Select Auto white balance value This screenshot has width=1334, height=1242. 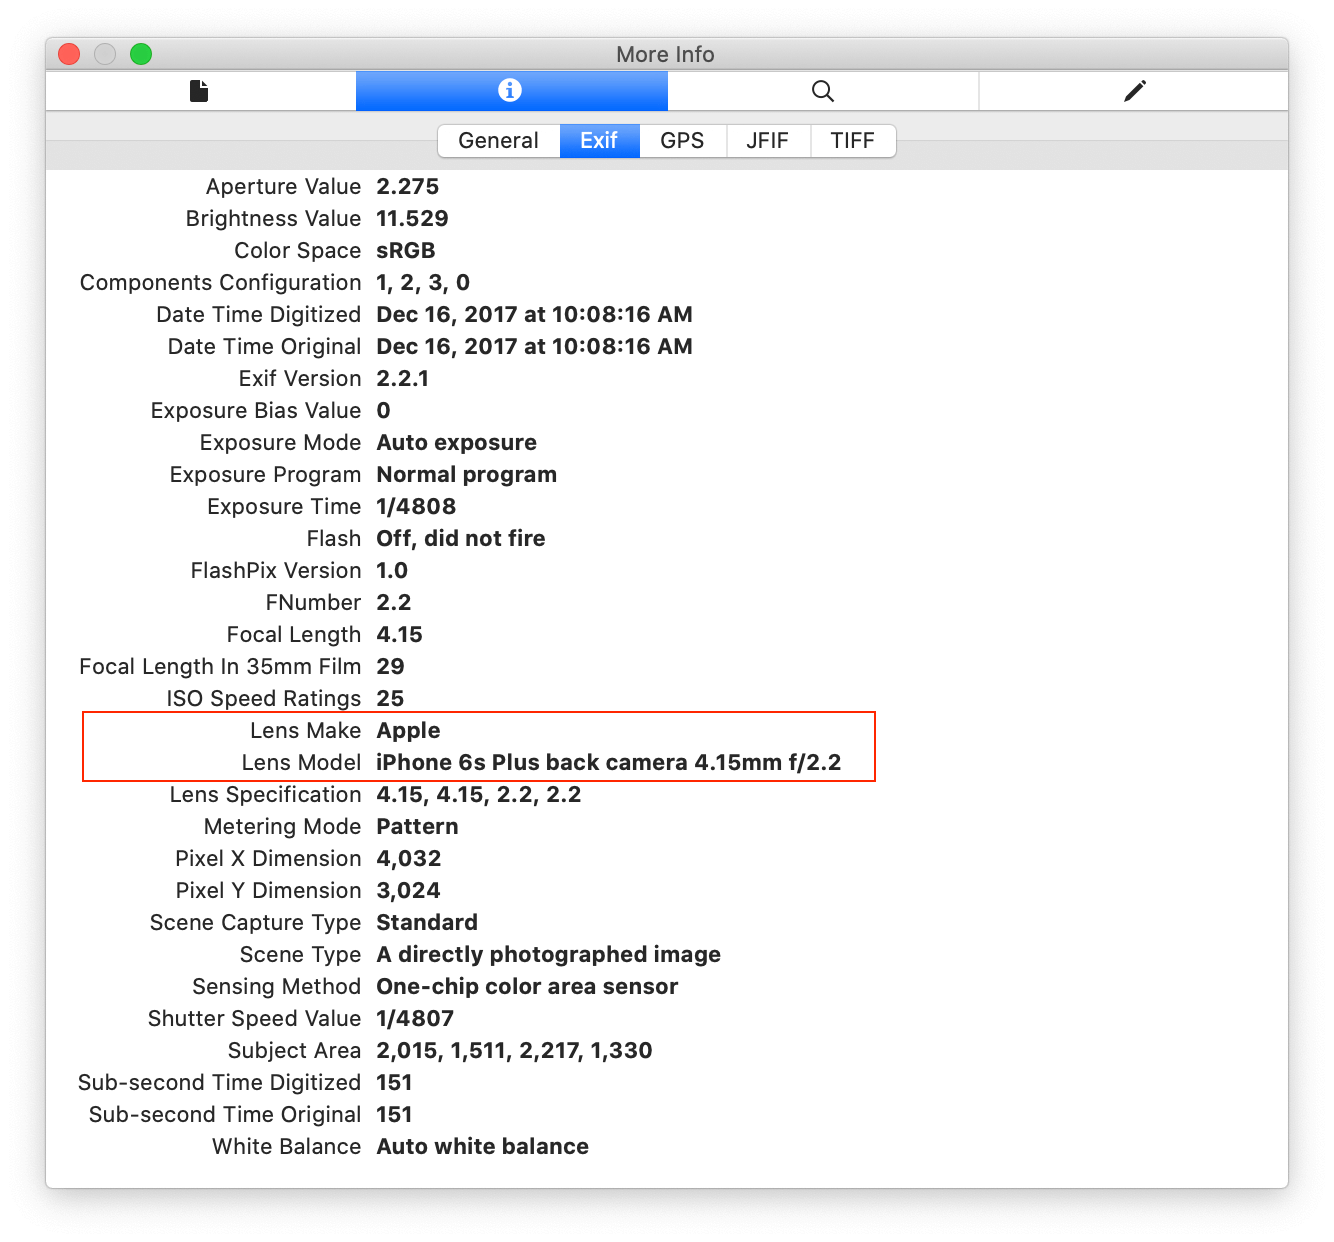(x=482, y=1147)
